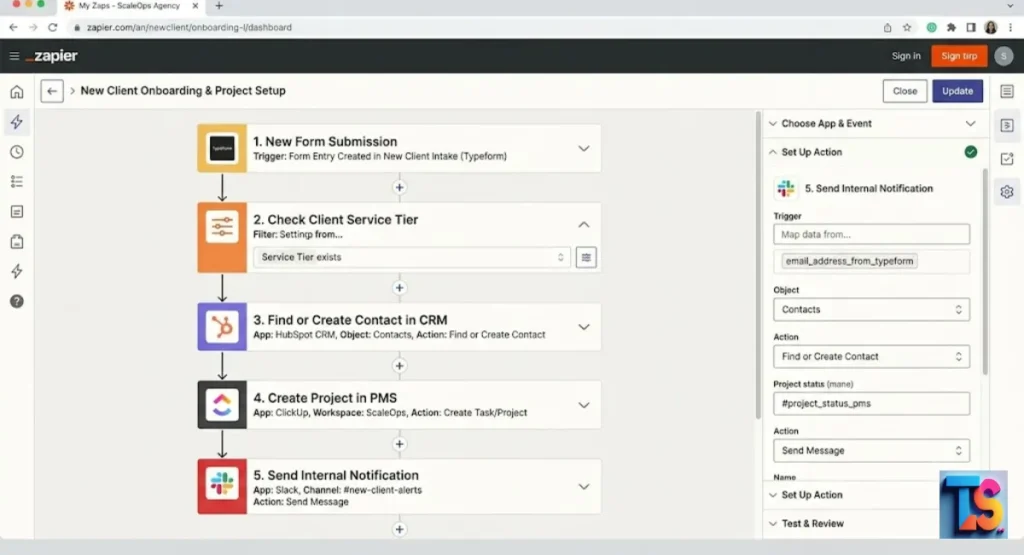Click the ClickUp icon on step 4
Viewport: 1024px width, 555px height.
222,405
